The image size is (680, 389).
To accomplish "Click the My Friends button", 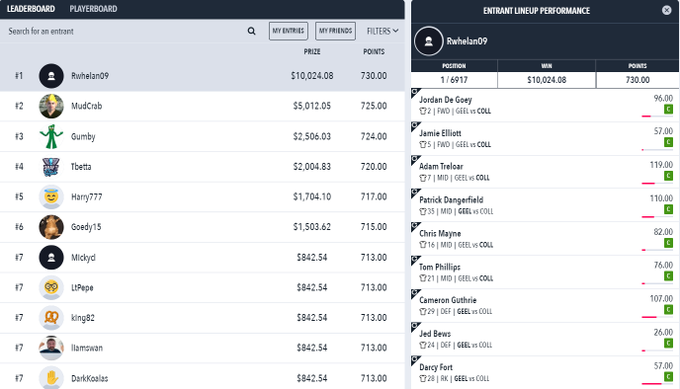I will [x=336, y=31].
